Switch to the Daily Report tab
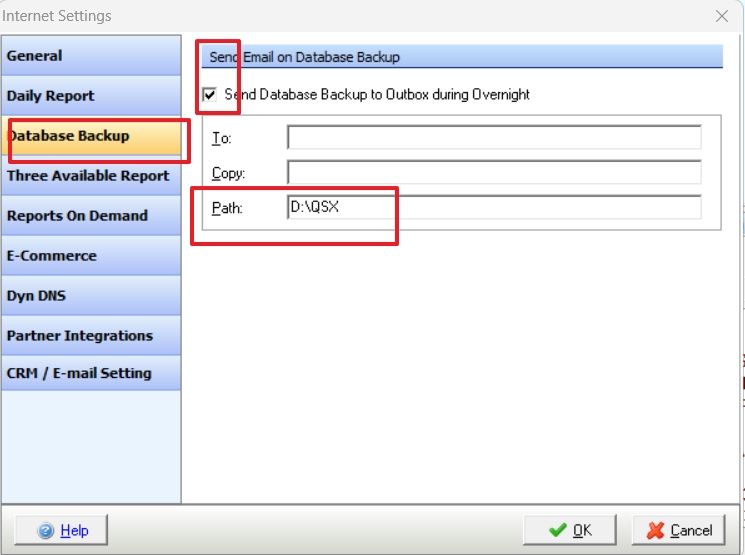The height and width of the screenshot is (555, 745). click(91, 96)
